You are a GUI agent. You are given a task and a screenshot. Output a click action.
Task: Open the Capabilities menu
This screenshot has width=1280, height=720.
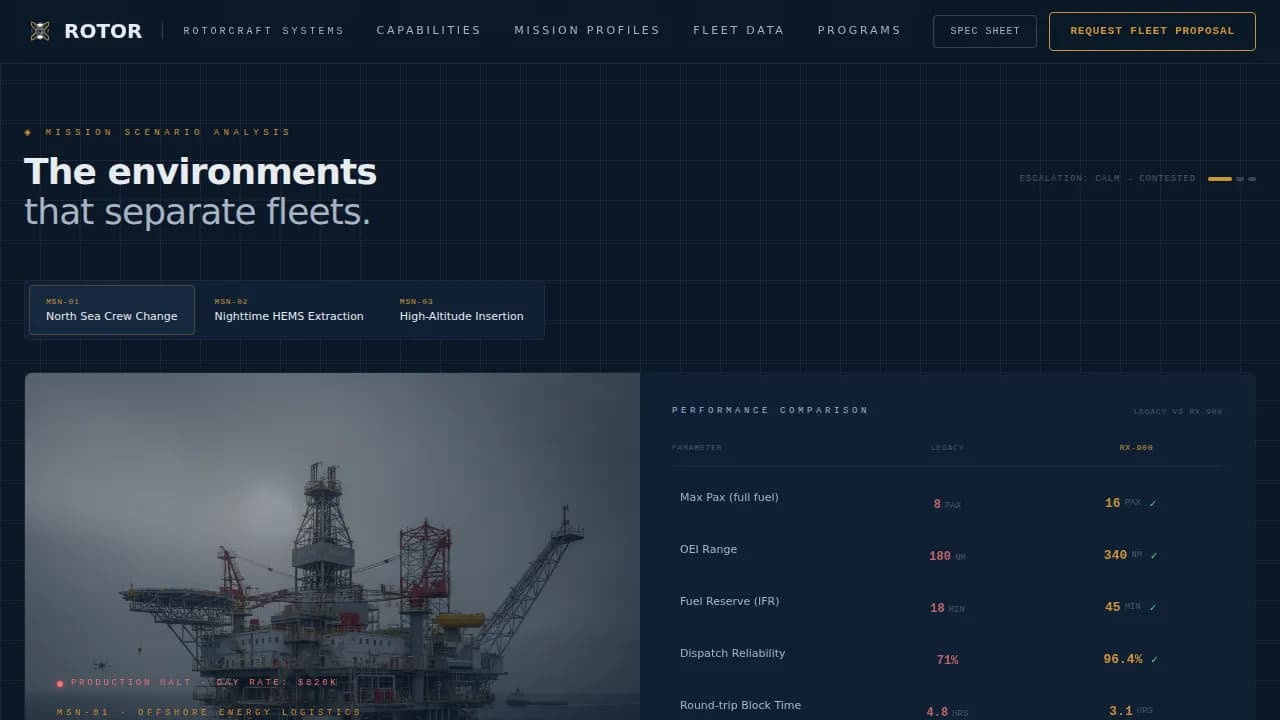(428, 31)
